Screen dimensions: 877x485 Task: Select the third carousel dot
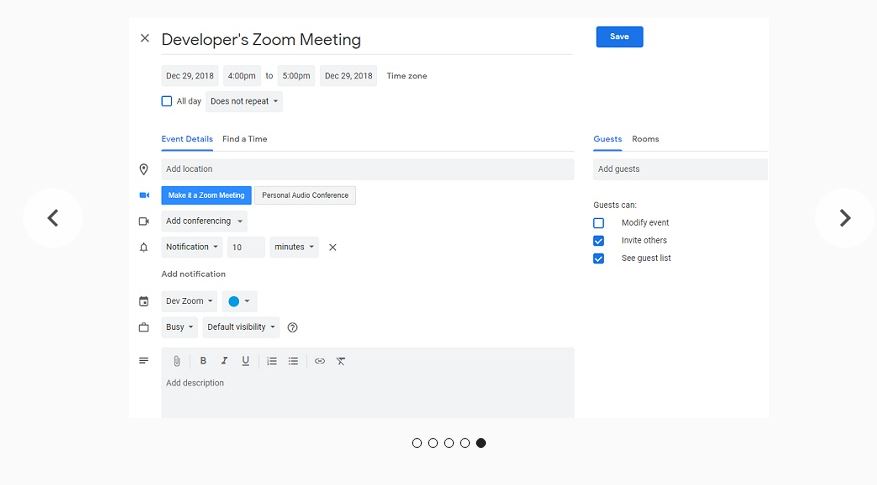click(449, 443)
